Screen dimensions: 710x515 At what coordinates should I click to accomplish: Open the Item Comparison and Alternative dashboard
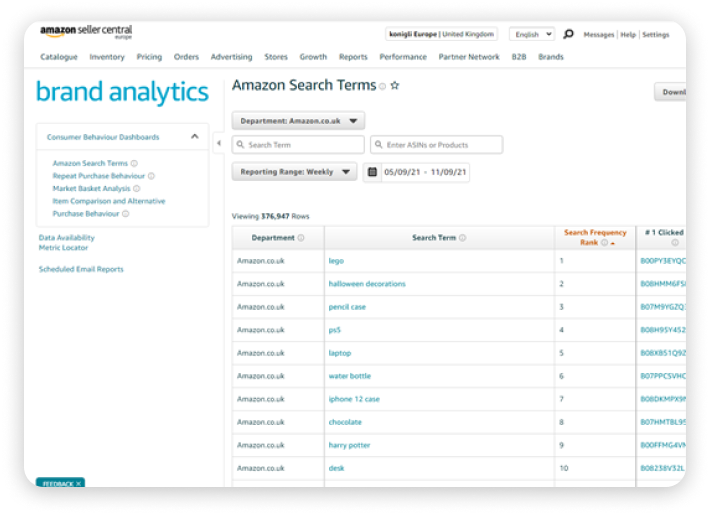click(109, 201)
